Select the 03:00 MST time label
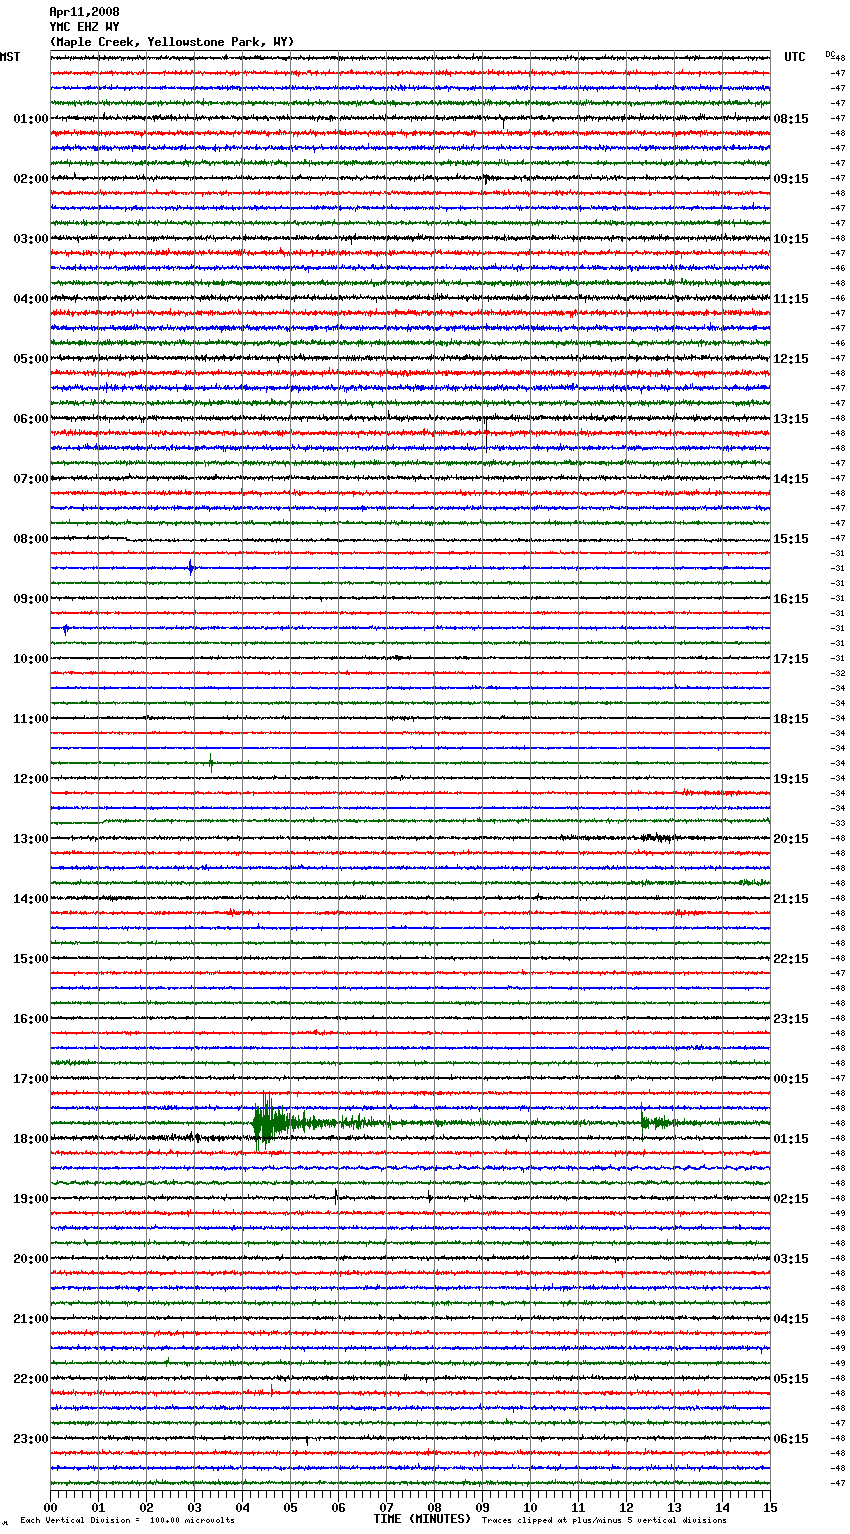The image size is (850, 1534). [x=31, y=239]
